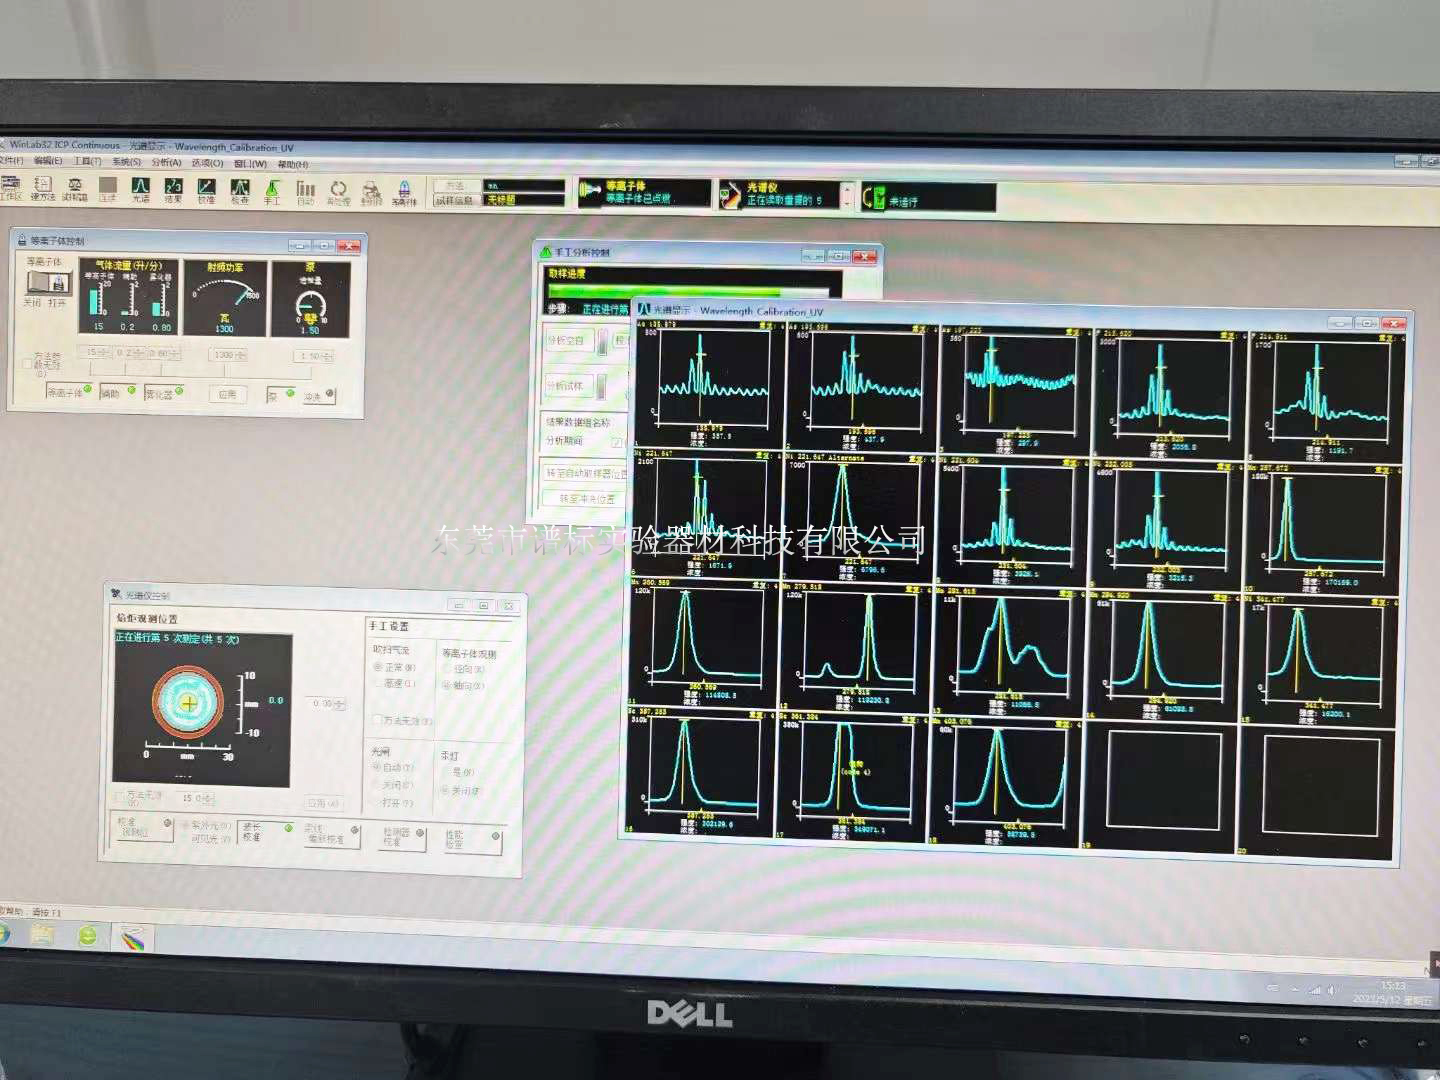Click the 等离子体 plasma toolbar icon
The width and height of the screenshot is (1440, 1080).
tap(404, 191)
